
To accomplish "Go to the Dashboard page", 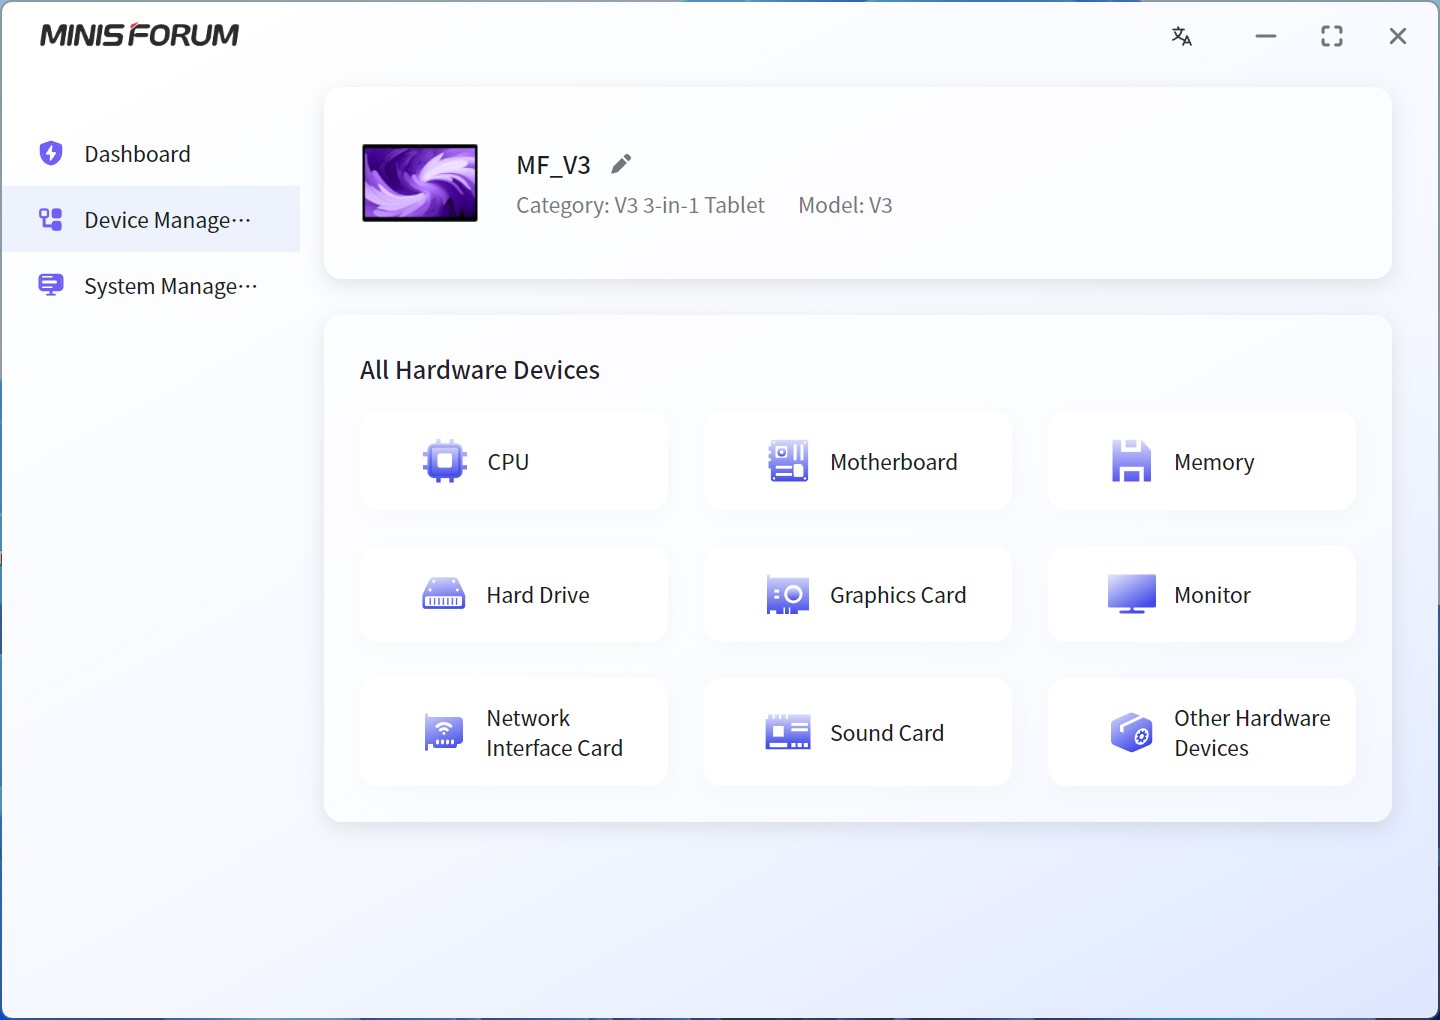I will click(x=137, y=154).
